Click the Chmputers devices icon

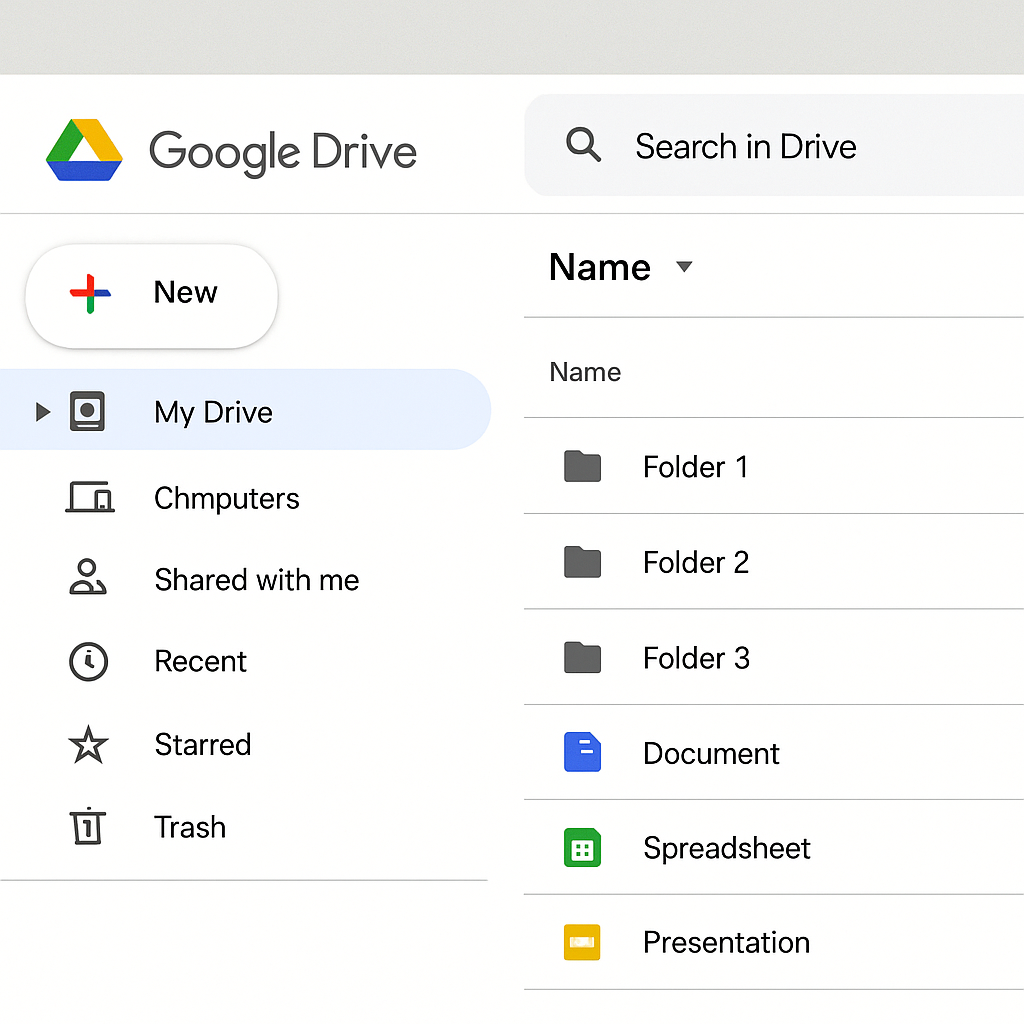pyautogui.click(x=90, y=498)
